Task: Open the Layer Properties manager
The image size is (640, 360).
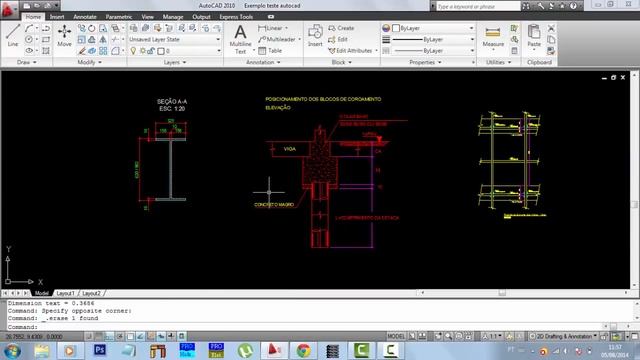Action: [133, 28]
